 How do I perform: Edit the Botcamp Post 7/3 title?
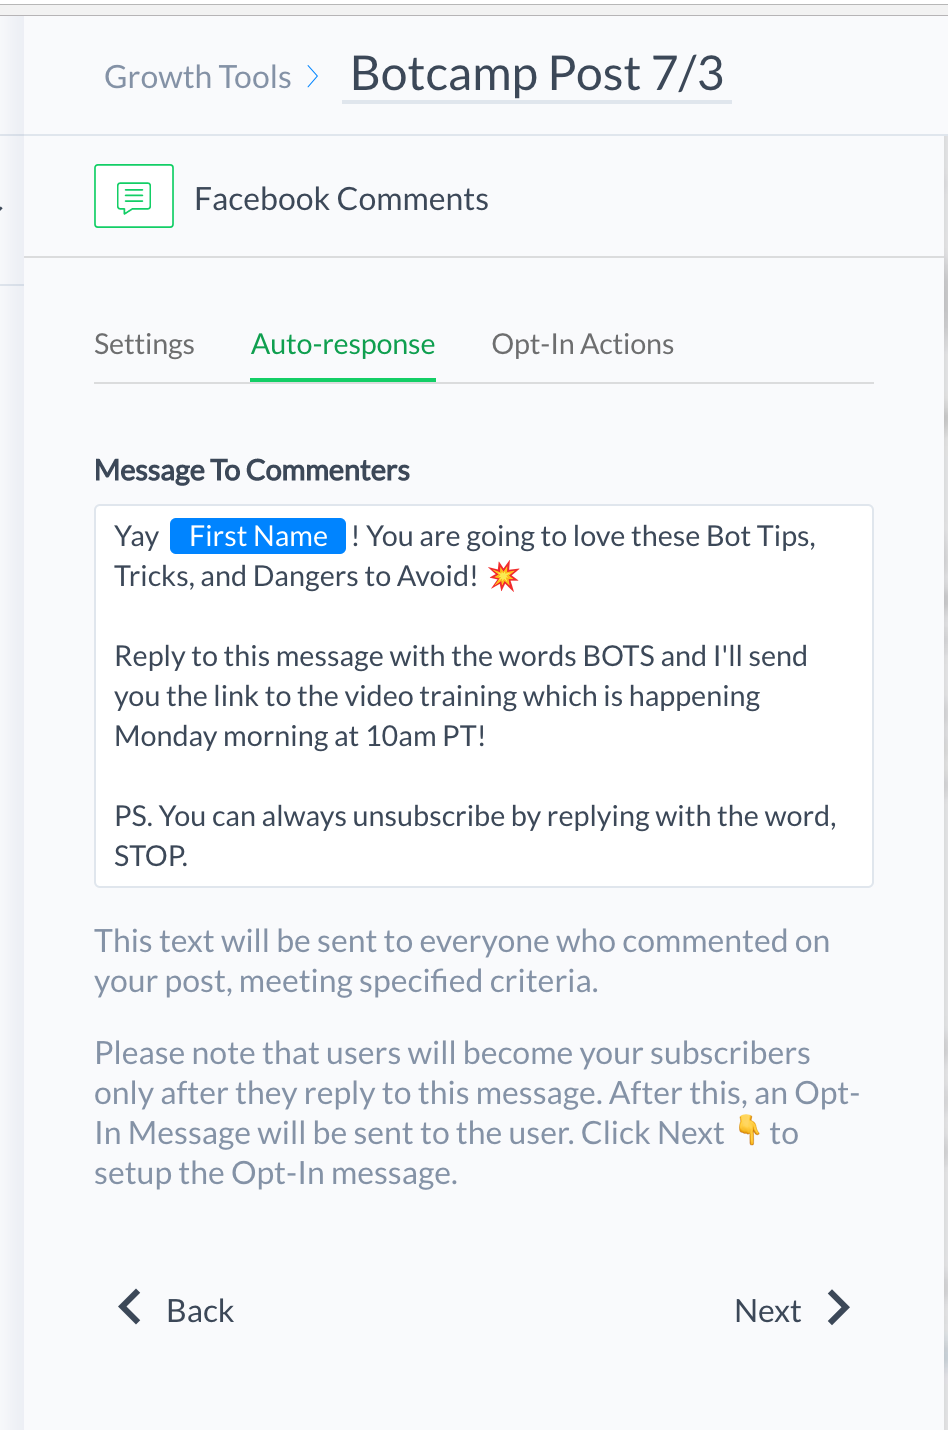coord(537,74)
